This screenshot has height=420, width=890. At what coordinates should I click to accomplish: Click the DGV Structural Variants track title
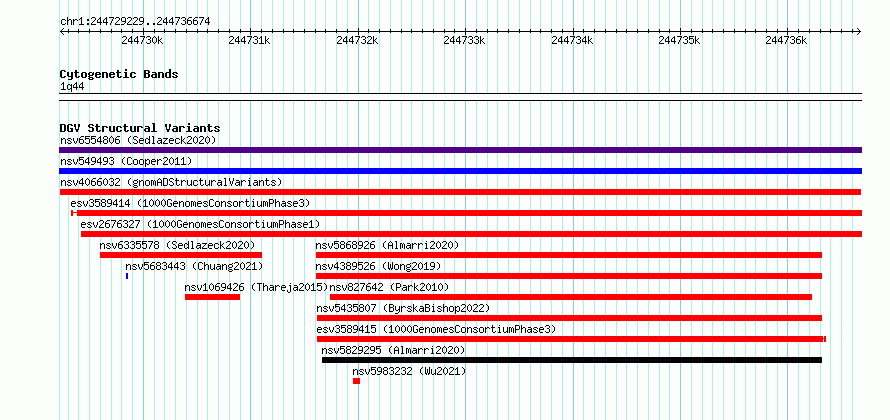[140, 128]
